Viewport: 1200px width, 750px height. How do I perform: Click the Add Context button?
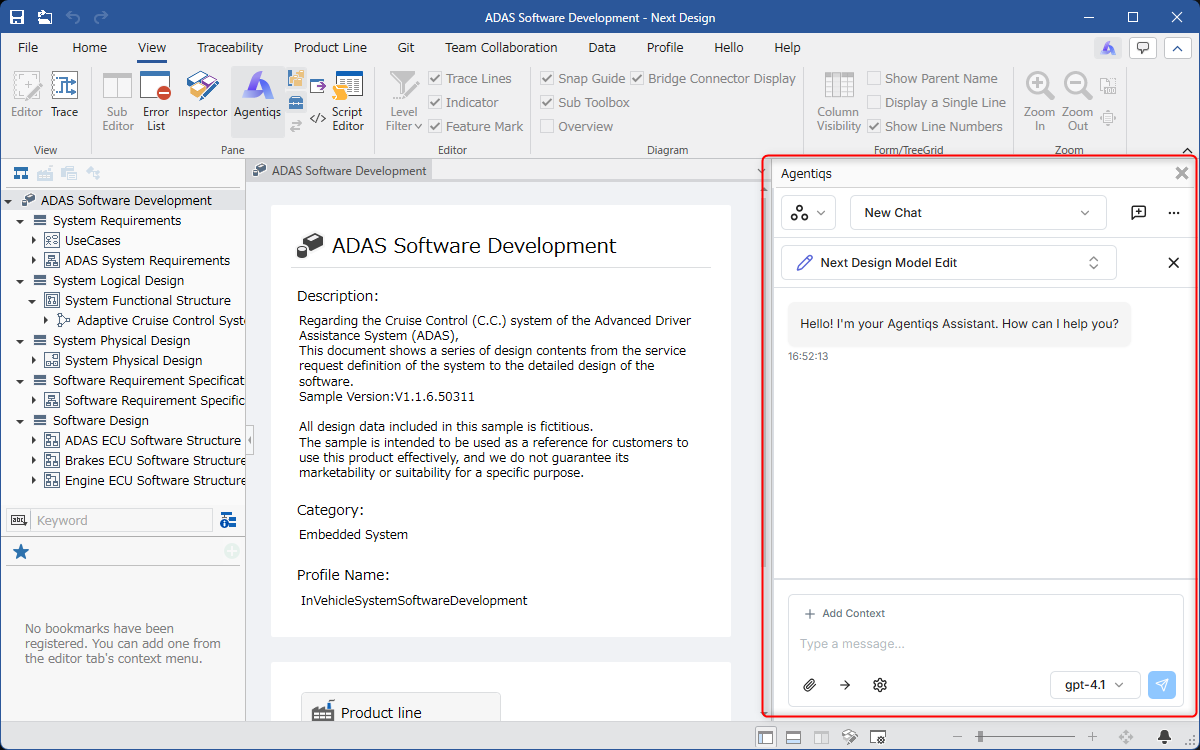click(845, 613)
